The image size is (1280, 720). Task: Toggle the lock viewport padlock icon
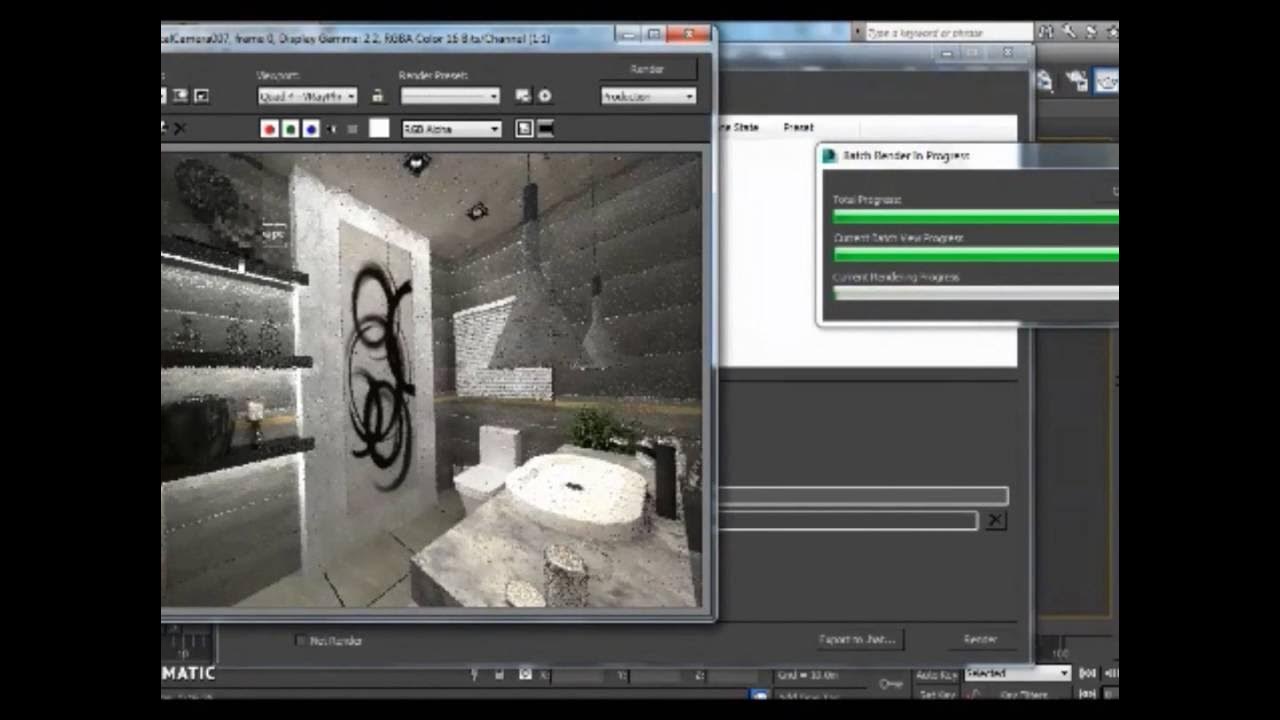click(378, 96)
